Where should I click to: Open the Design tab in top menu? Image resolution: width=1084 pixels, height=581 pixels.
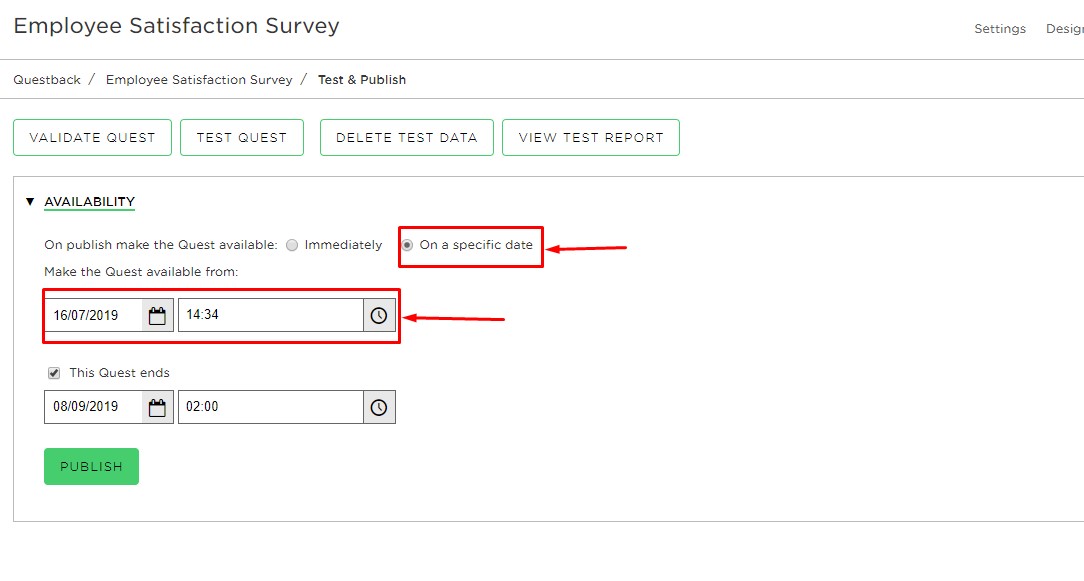pos(1065,28)
